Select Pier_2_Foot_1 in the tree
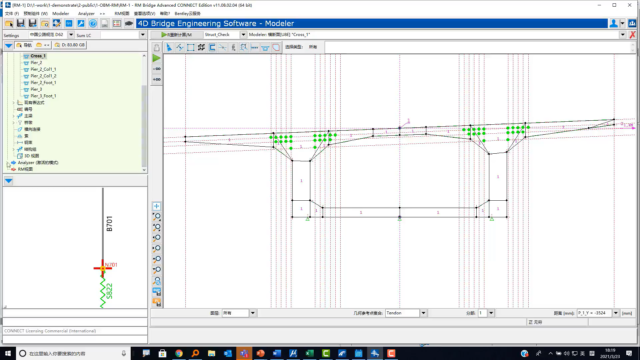The image size is (640, 360). [x=43, y=82]
